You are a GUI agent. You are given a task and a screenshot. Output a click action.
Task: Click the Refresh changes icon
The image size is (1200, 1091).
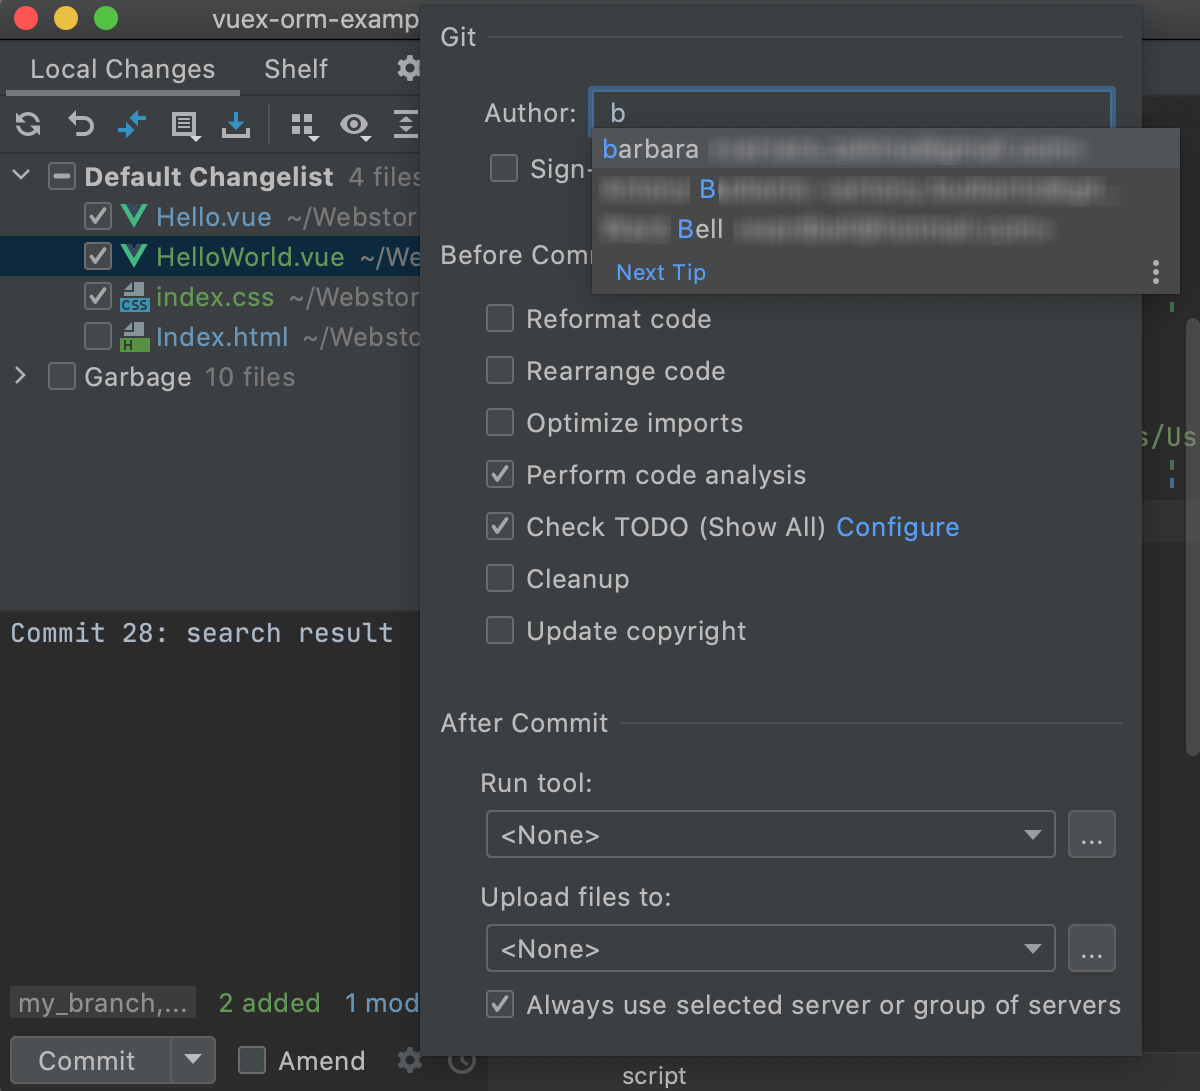click(28, 124)
